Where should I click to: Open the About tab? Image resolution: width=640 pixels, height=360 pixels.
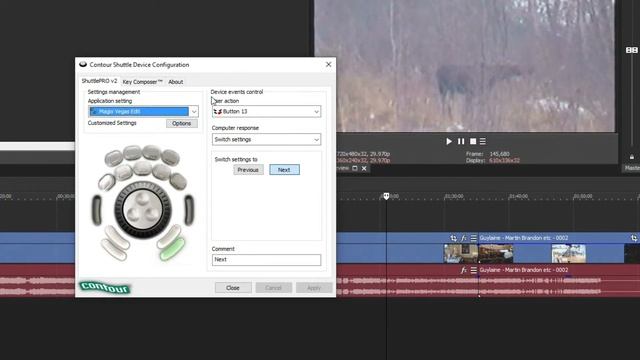176,82
